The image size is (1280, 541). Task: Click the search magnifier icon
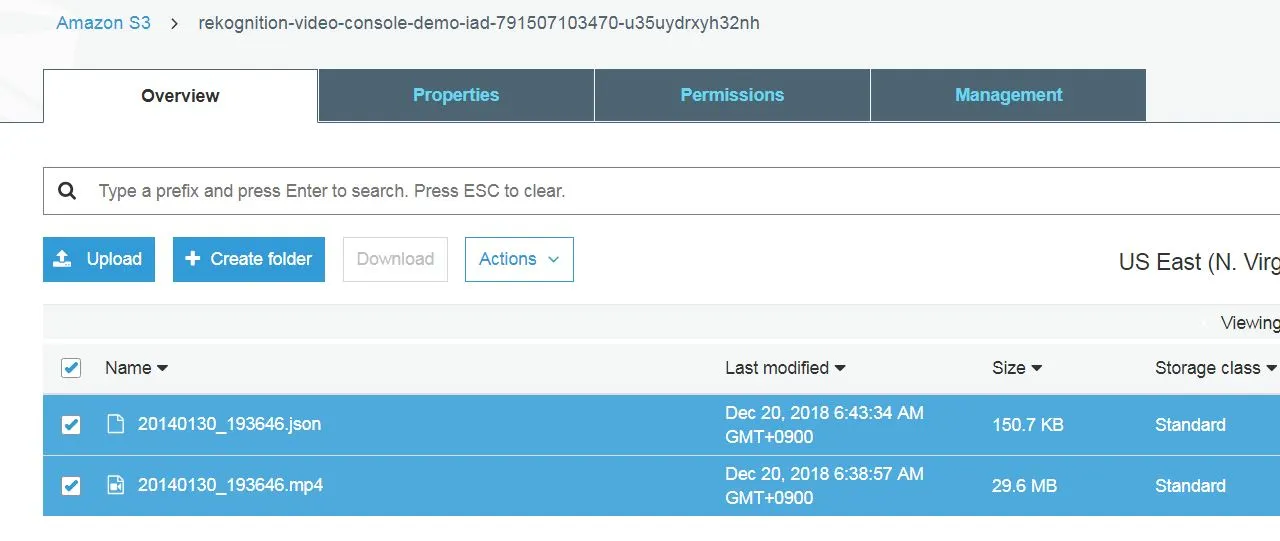tap(67, 190)
